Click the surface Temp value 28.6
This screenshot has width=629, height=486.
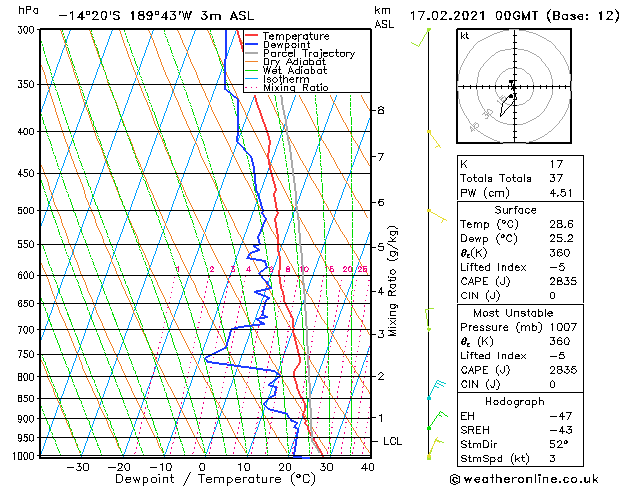pyautogui.click(x=561, y=224)
